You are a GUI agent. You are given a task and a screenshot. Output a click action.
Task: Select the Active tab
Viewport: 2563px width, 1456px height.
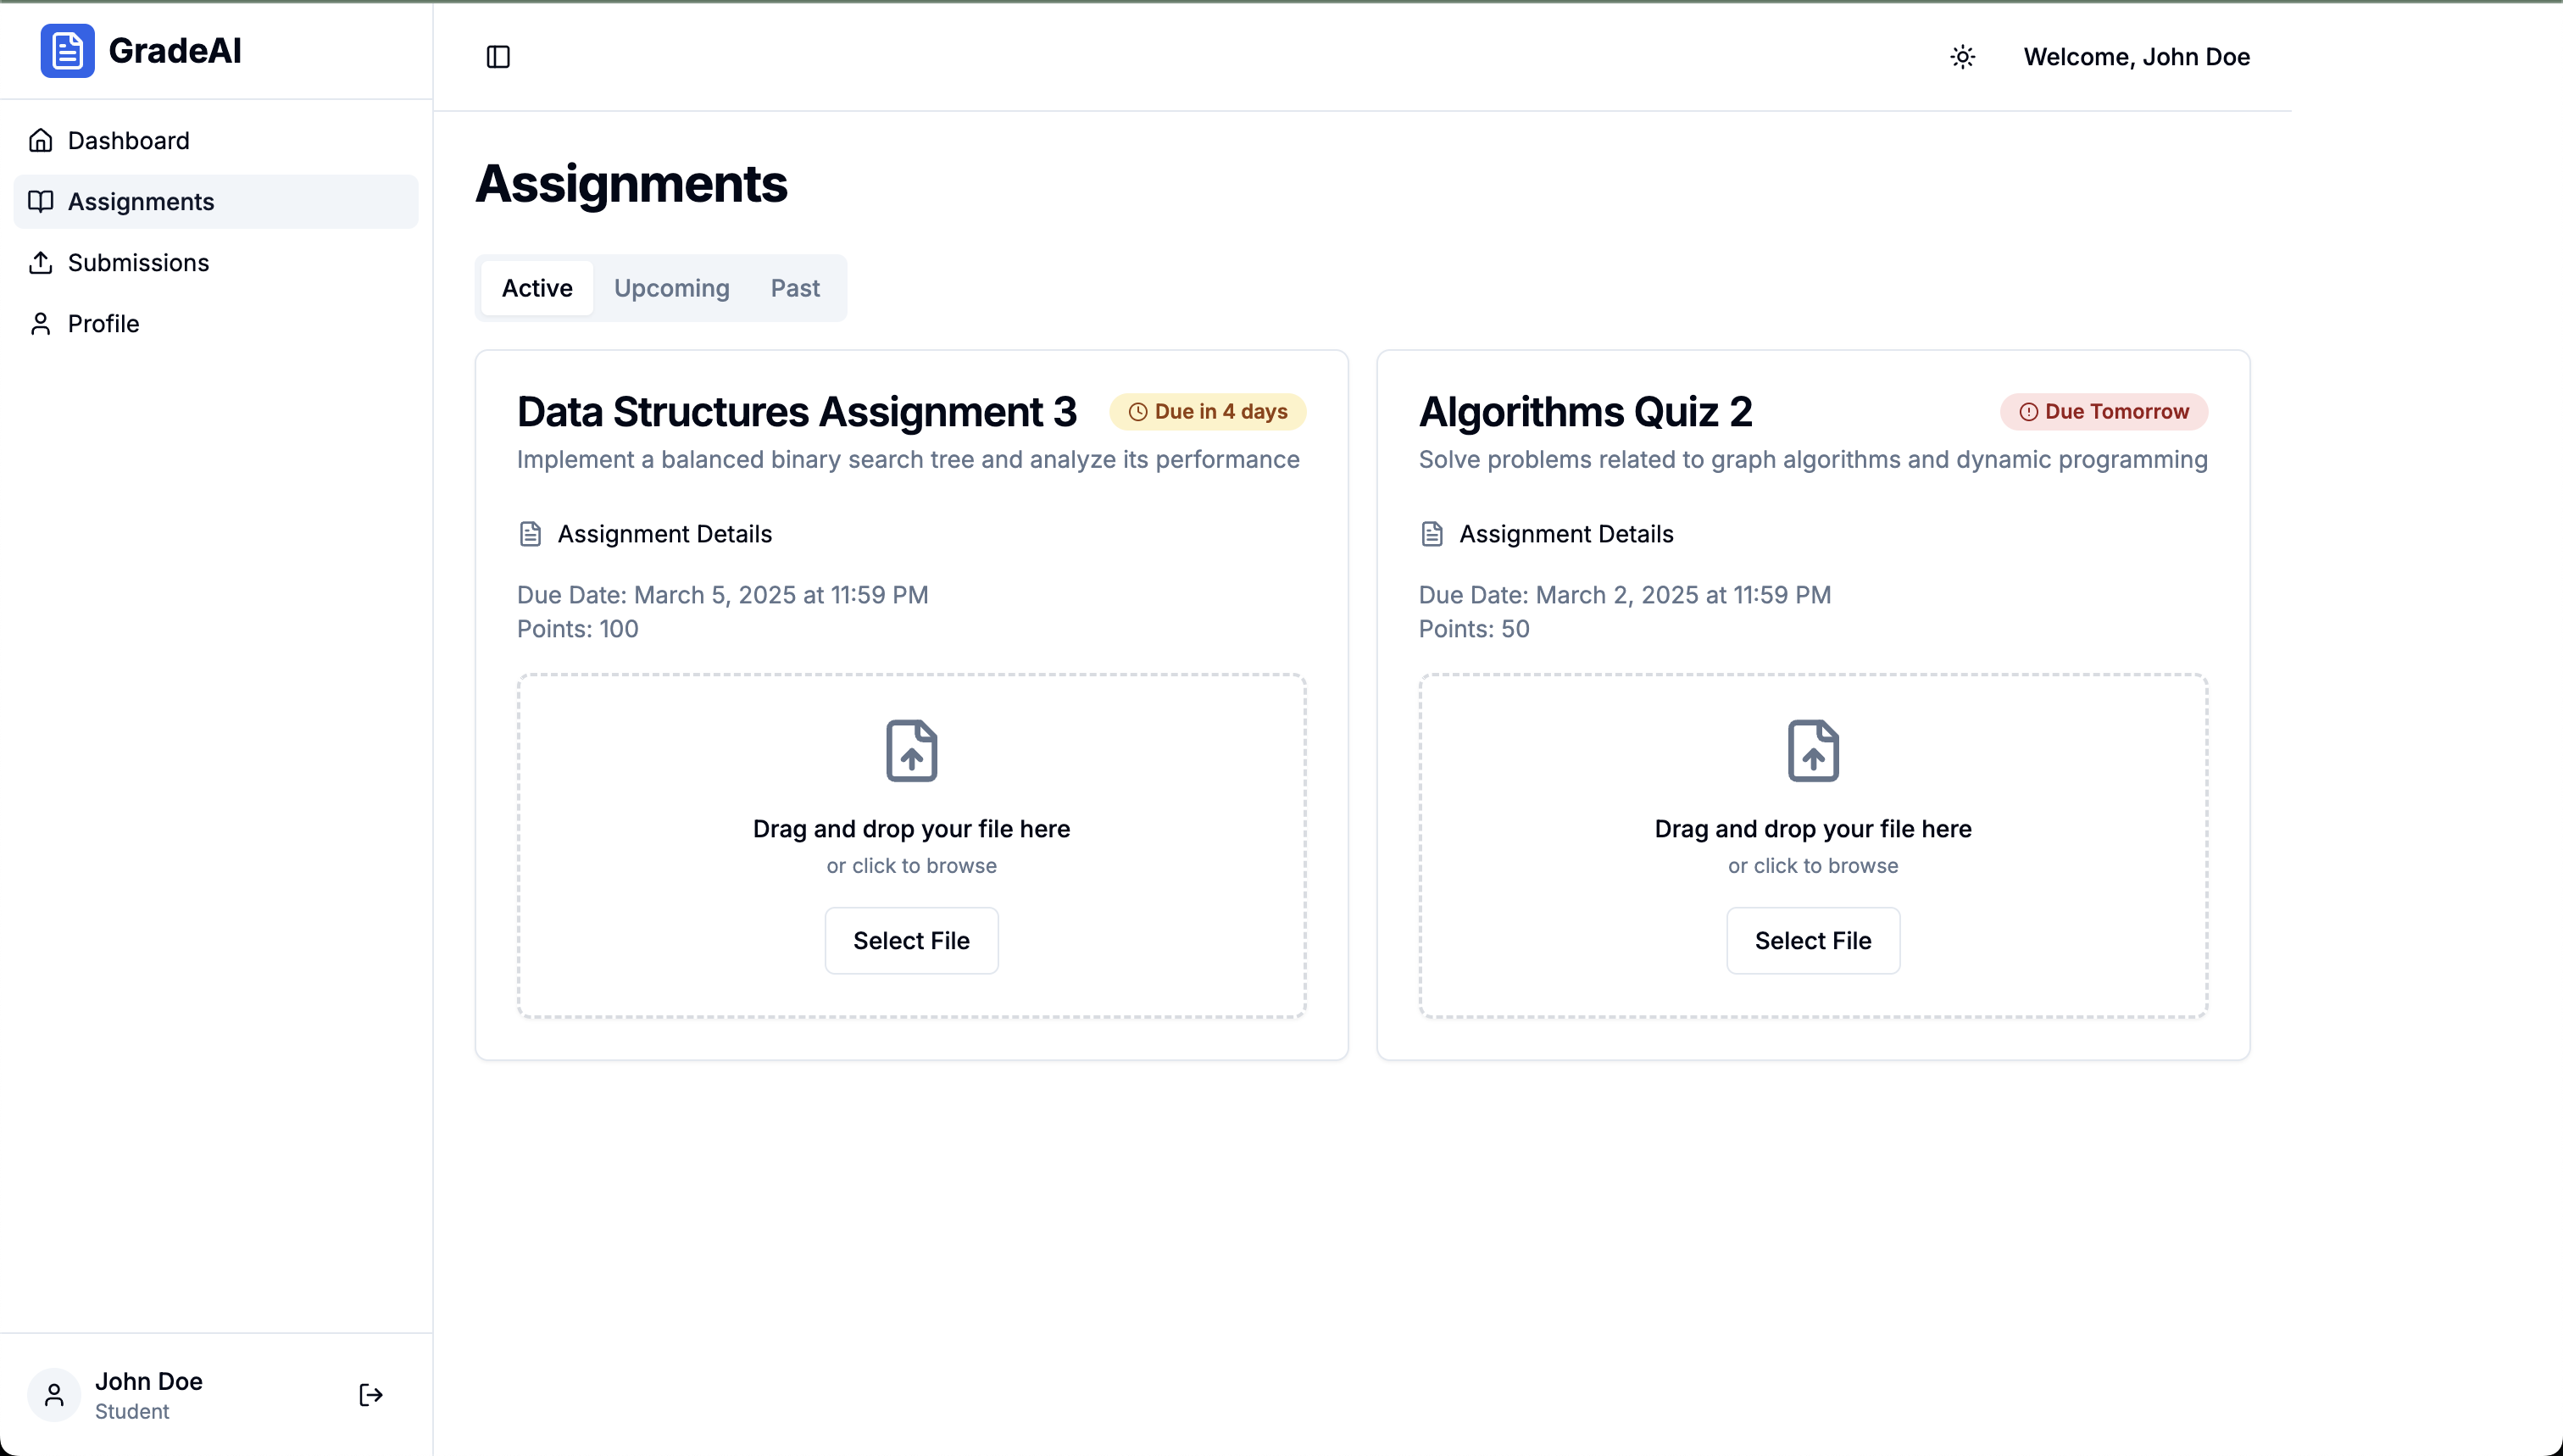point(537,288)
